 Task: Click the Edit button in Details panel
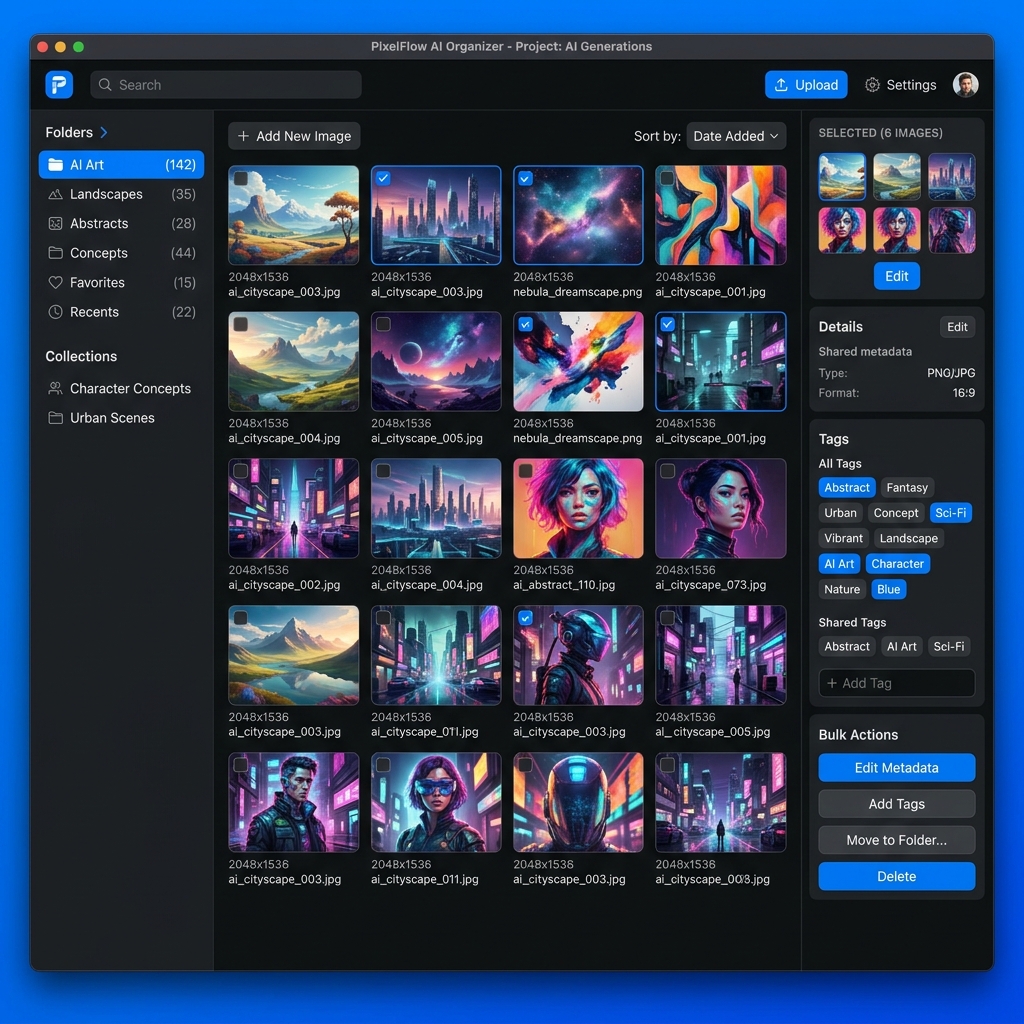click(957, 327)
